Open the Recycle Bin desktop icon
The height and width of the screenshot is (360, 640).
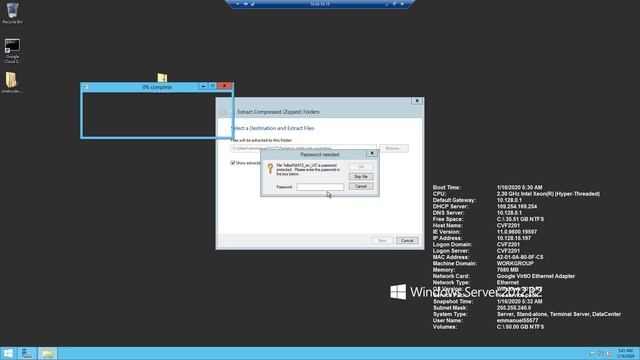point(12,12)
